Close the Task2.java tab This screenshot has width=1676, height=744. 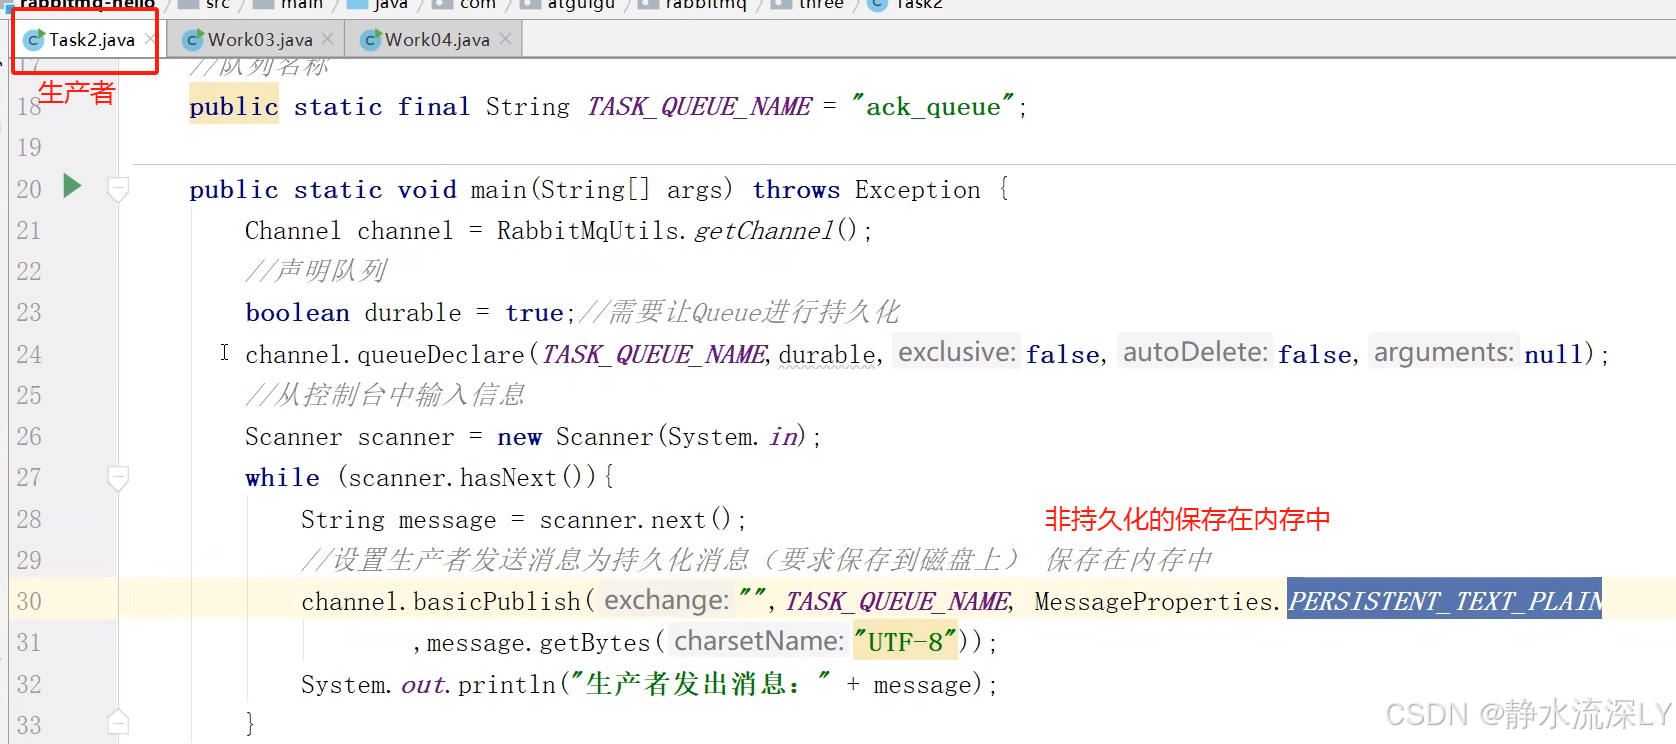coord(150,39)
